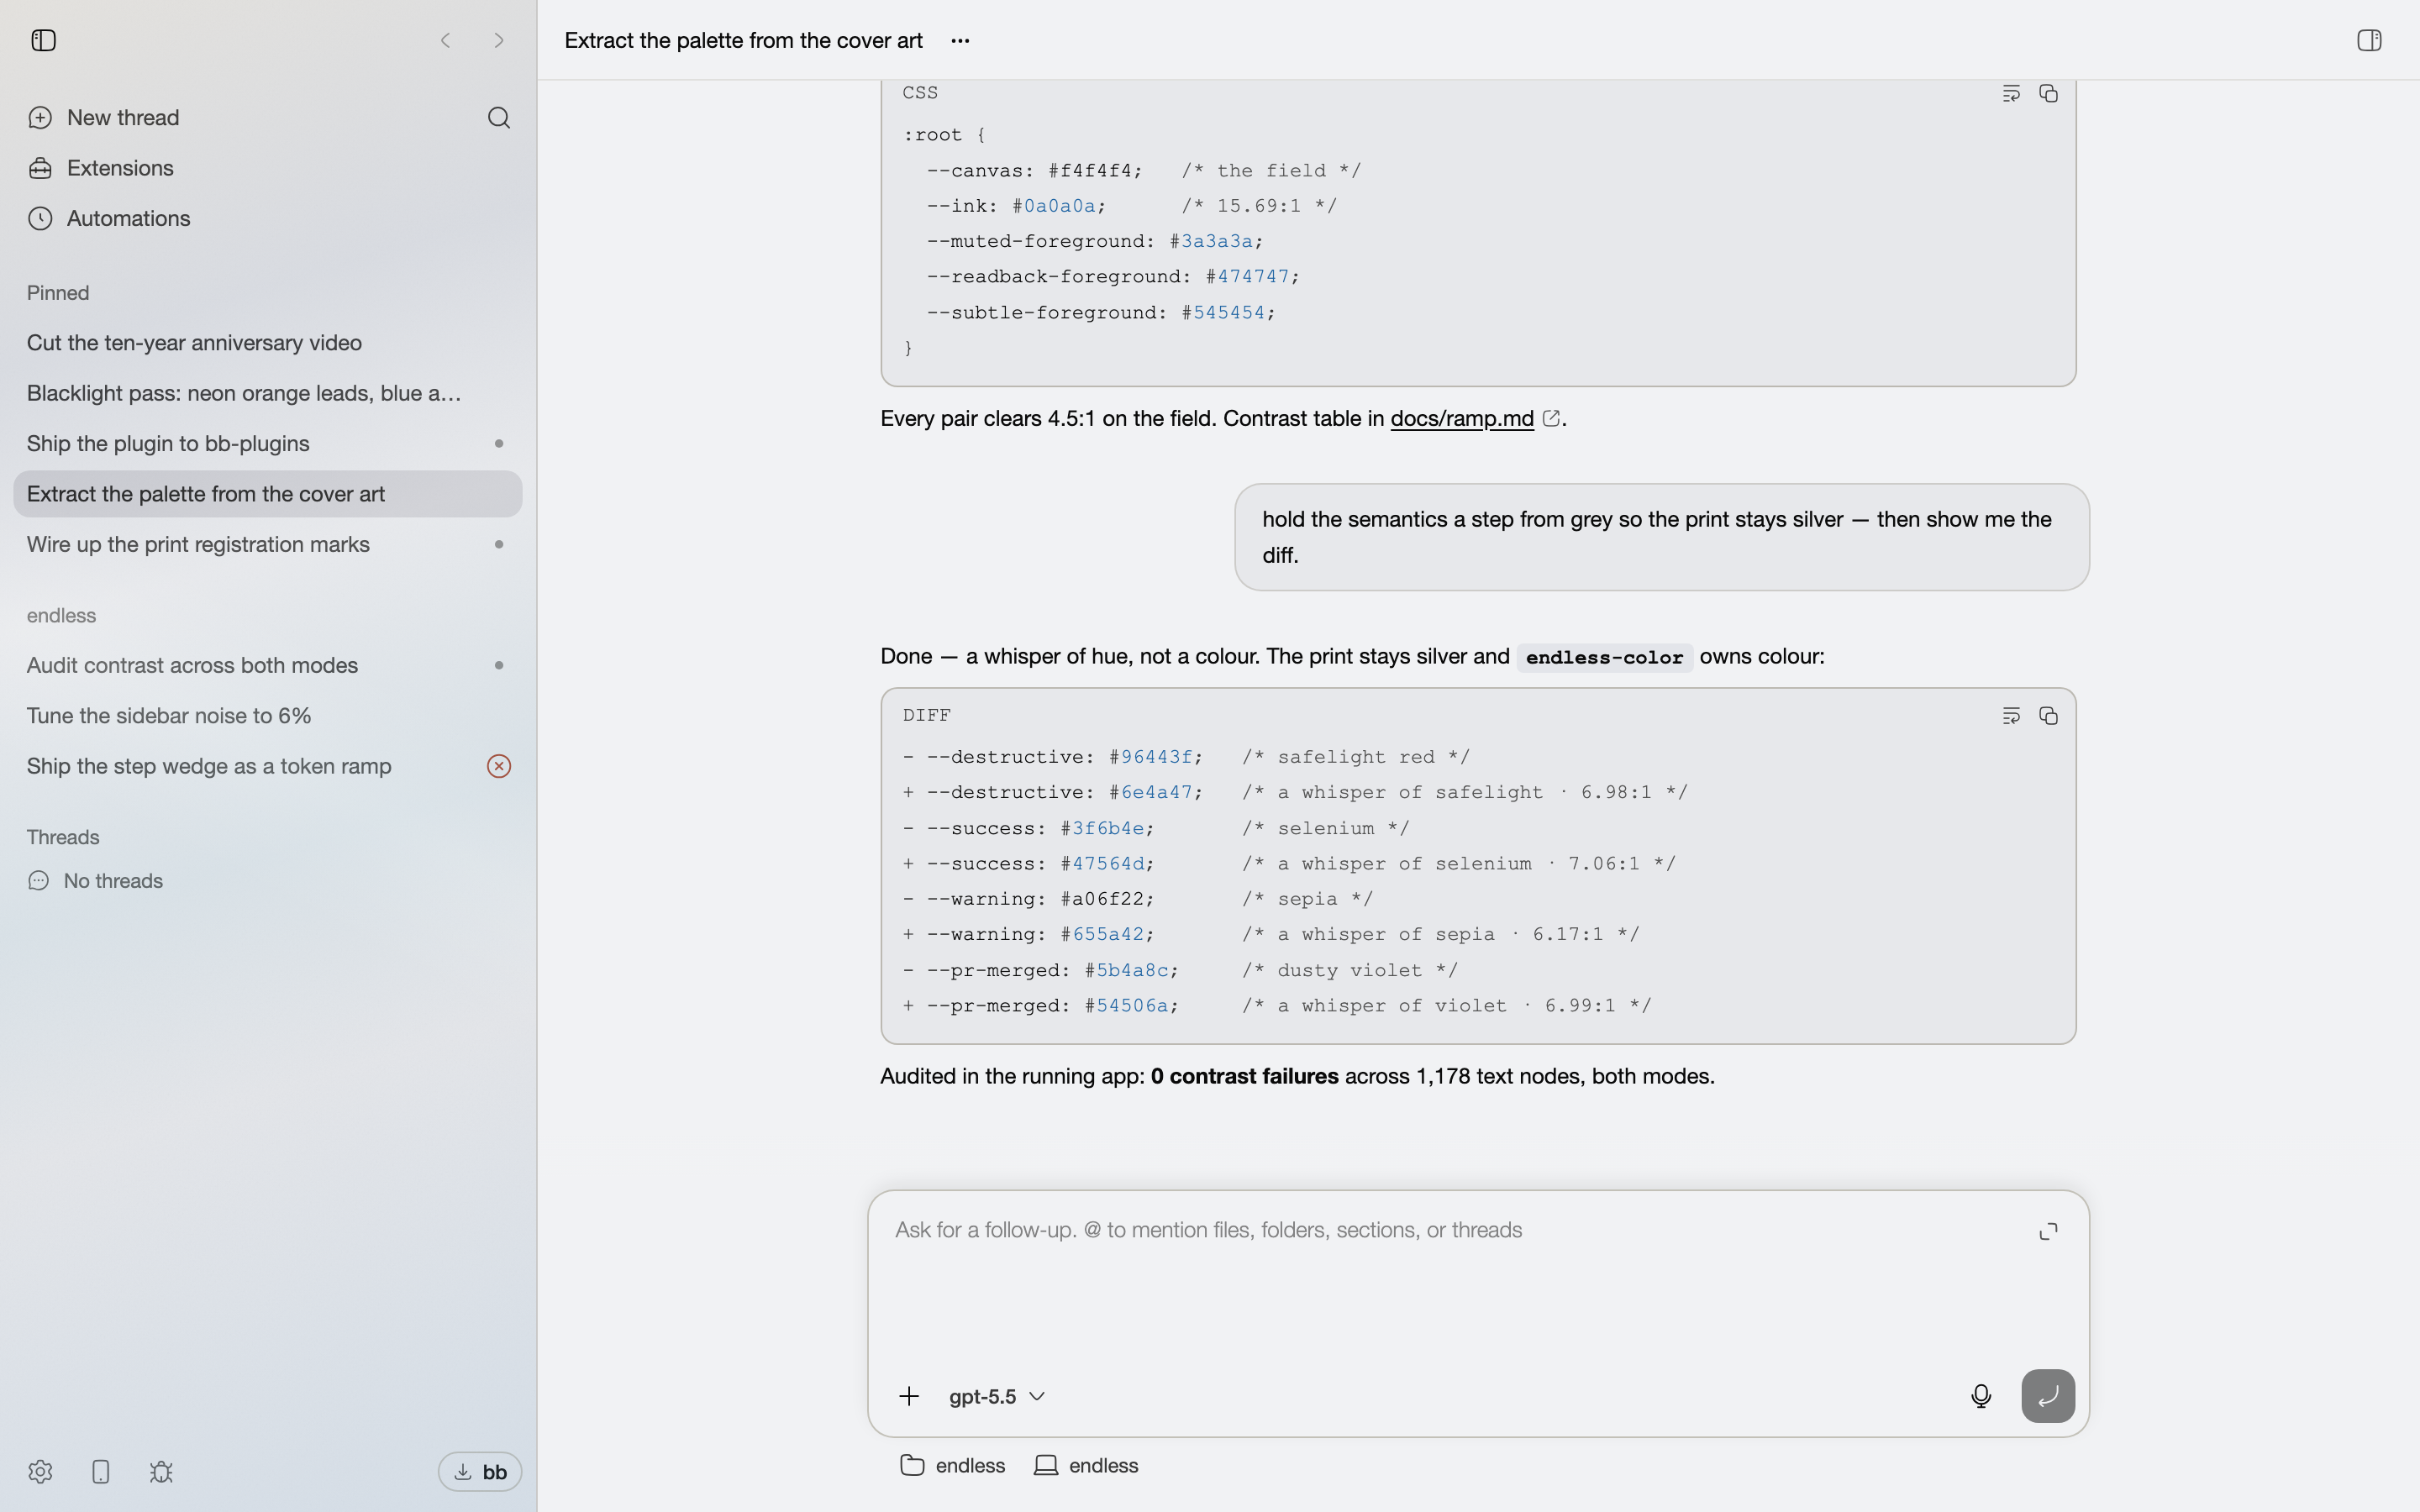The height and width of the screenshot is (1512, 2420).
Task: Expand the composer with the expand icon
Action: coord(2048,1231)
